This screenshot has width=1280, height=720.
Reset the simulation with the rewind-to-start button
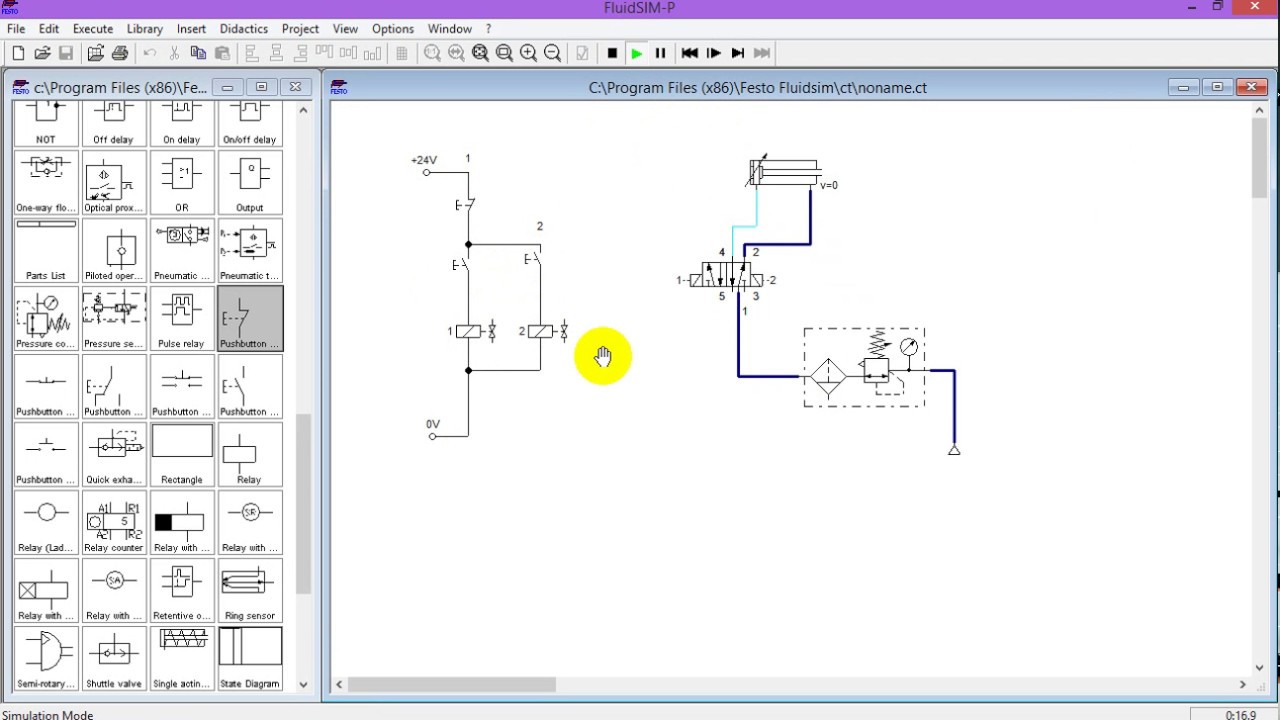coord(689,53)
